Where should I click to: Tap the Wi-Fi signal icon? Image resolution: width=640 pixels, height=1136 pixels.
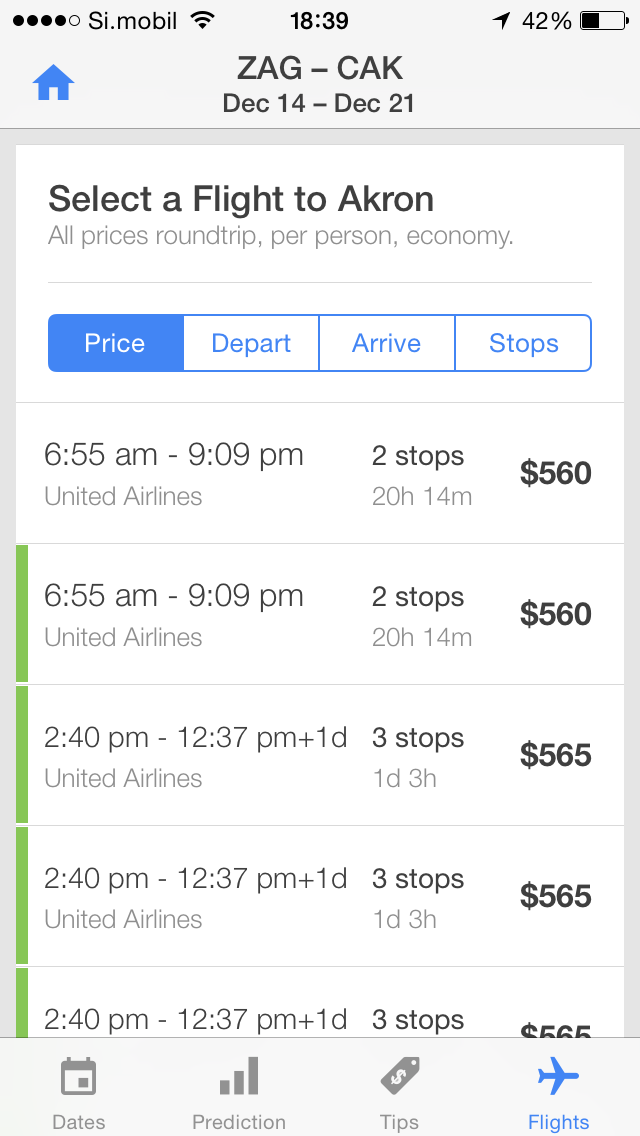click(x=204, y=20)
